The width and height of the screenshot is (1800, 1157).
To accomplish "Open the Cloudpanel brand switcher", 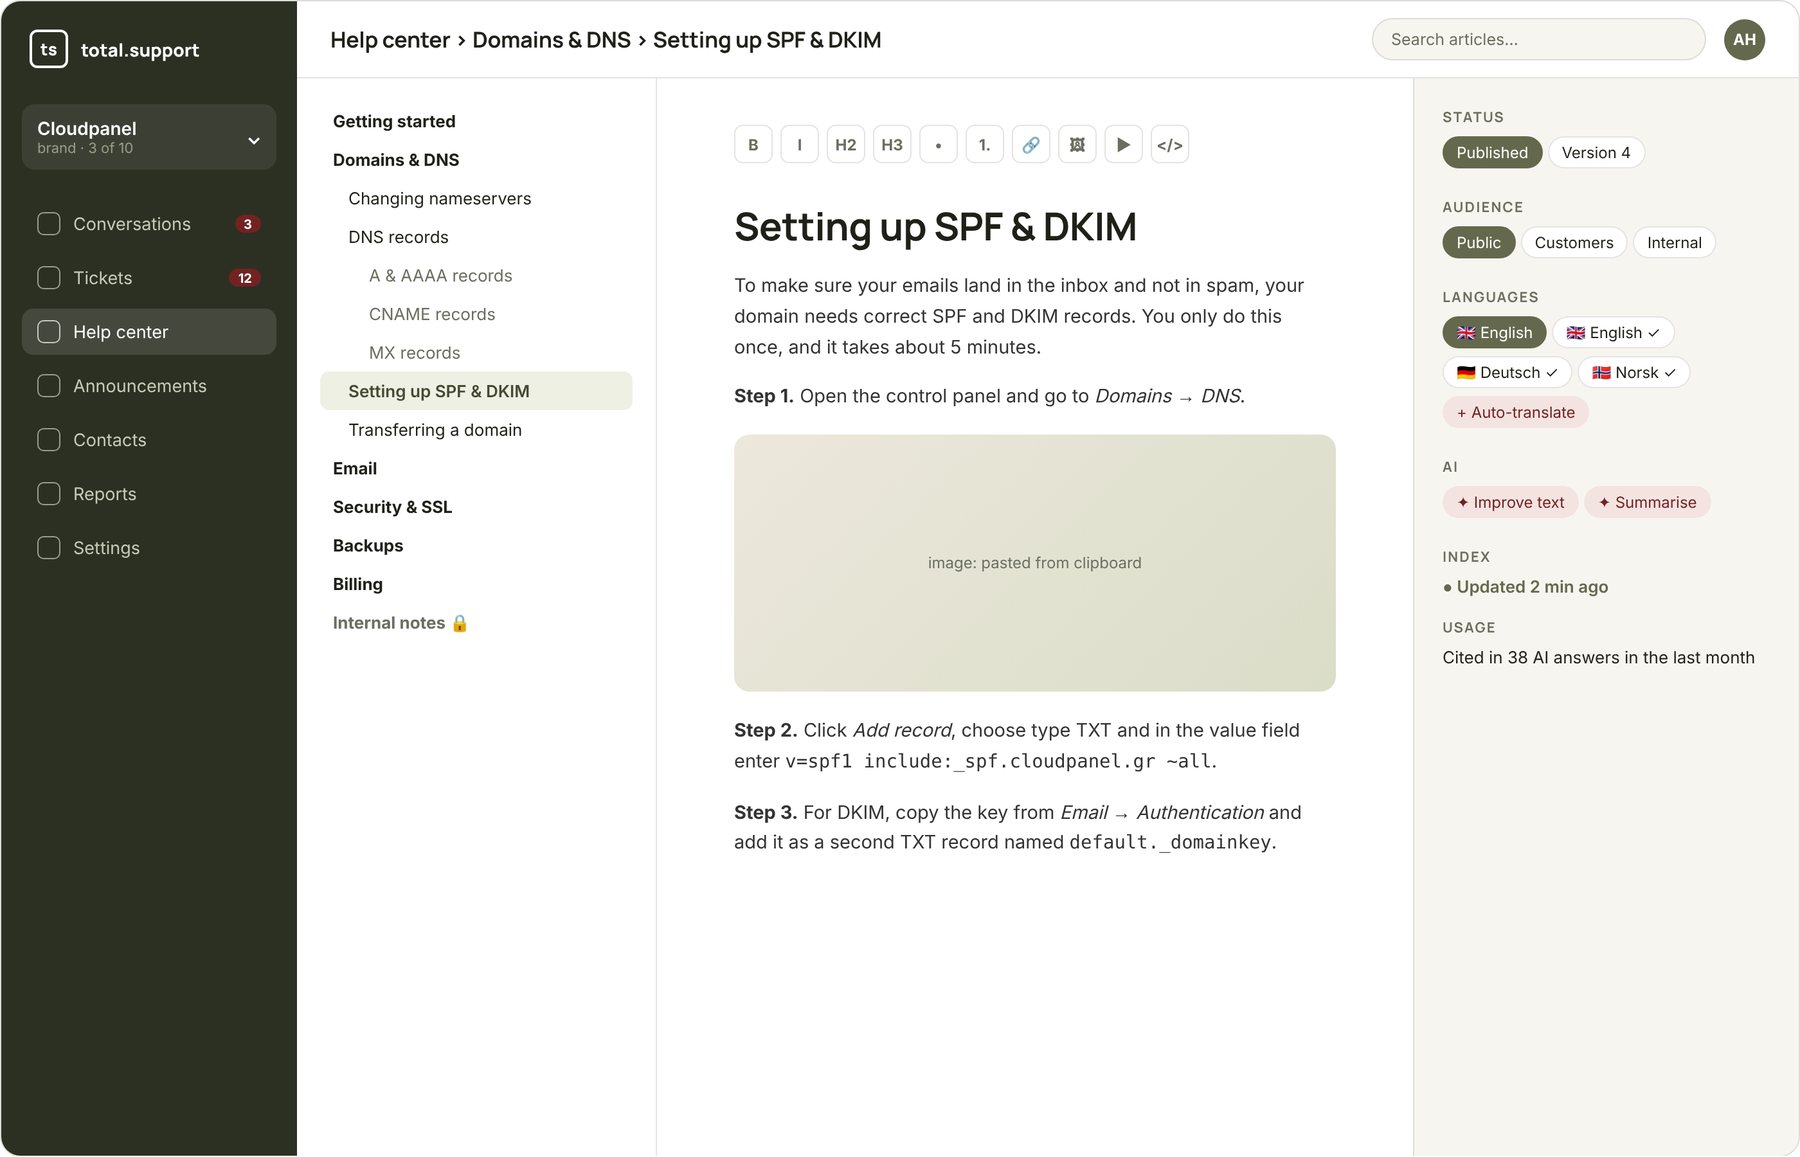I will tap(149, 137).
